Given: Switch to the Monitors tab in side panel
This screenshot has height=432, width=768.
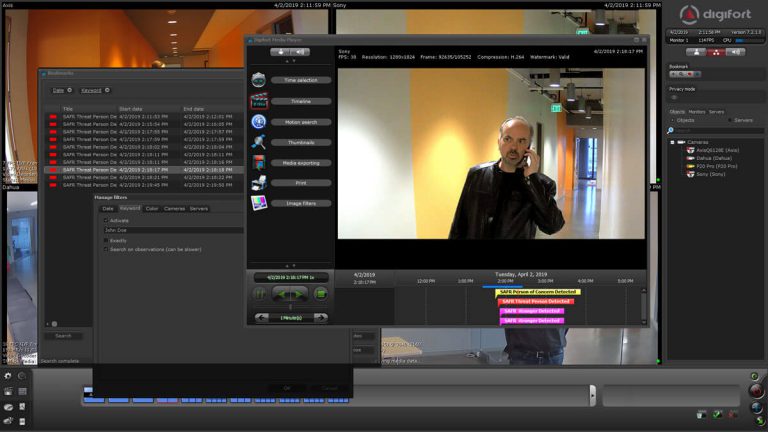Looking at the screenshot, I should pos(696,112).
